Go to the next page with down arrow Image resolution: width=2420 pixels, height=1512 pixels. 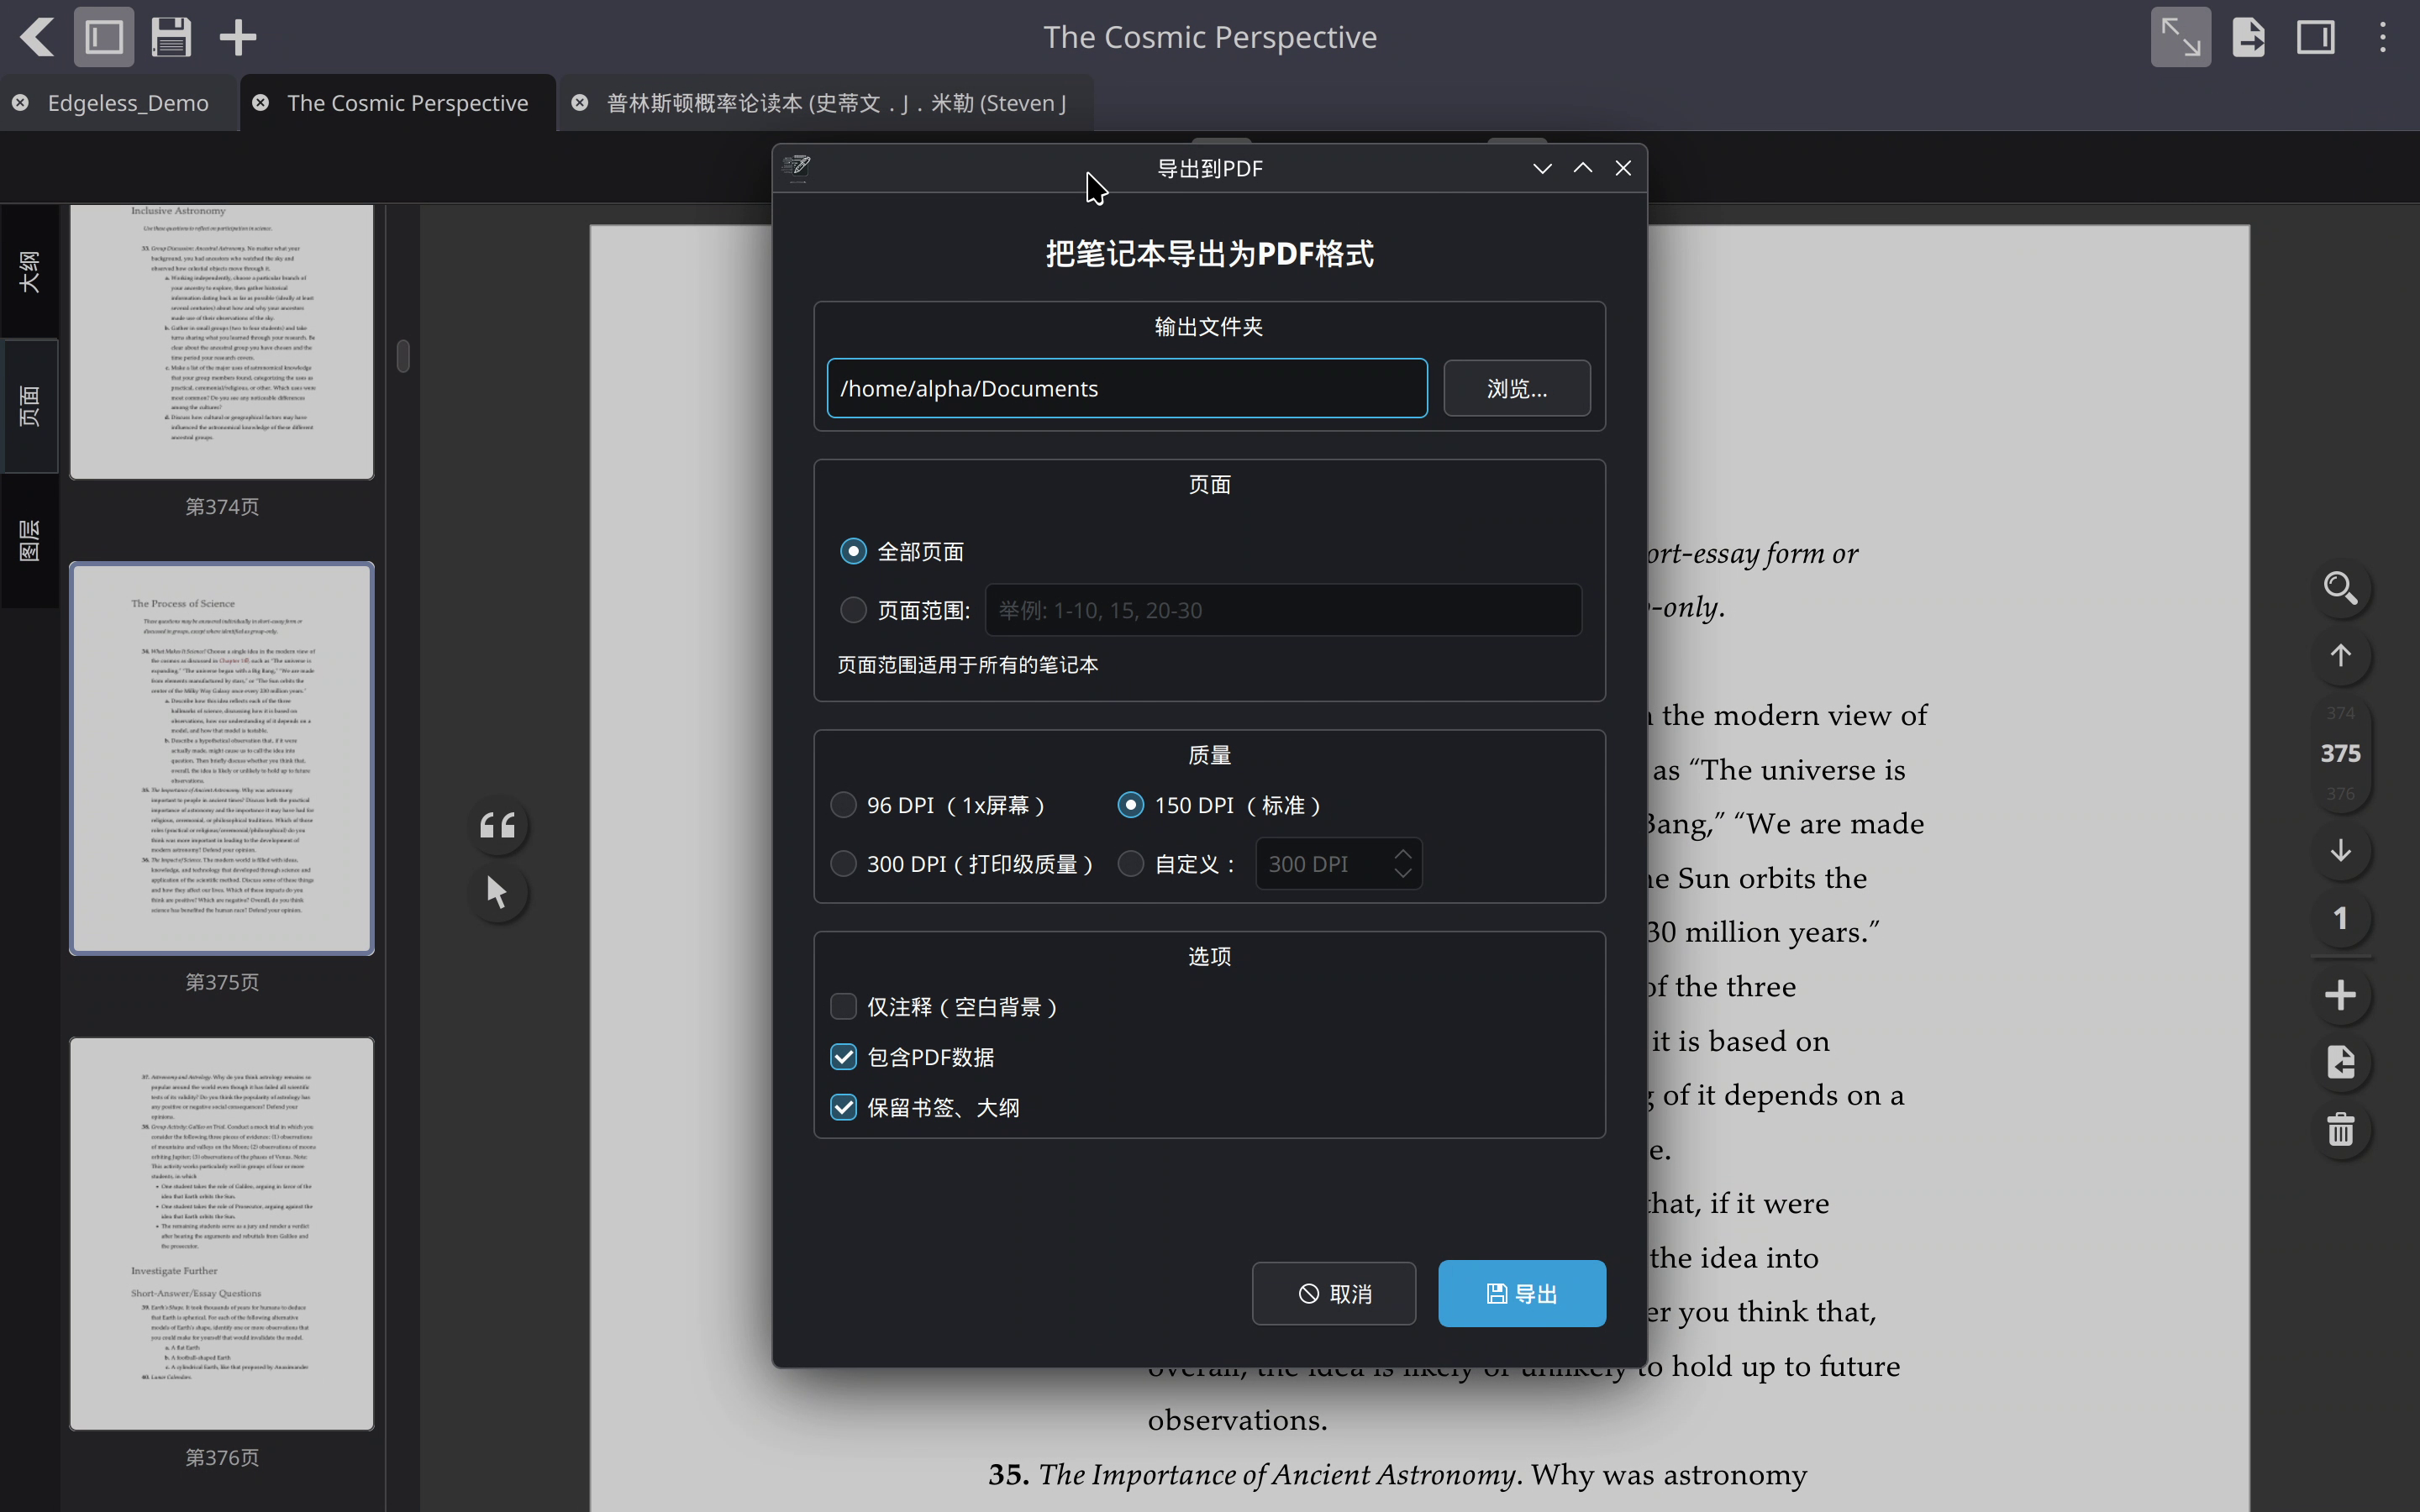[2340, 851]
